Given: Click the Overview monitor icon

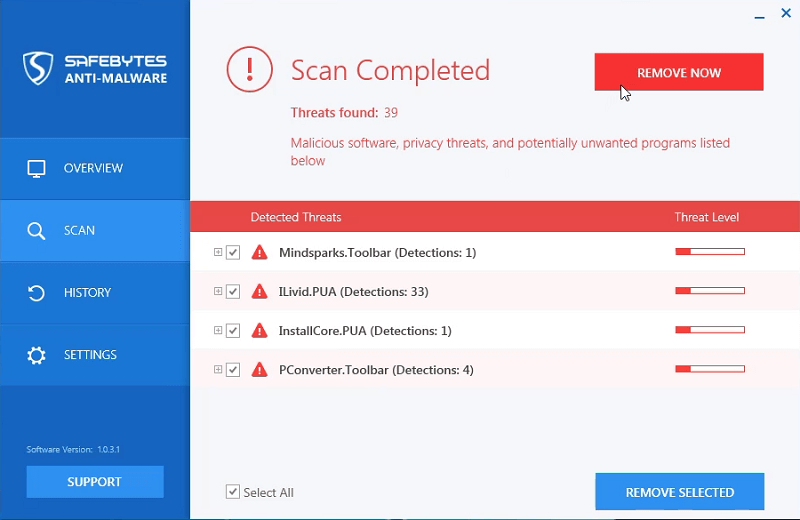Looking at the screenshot, I should [36, 168].
